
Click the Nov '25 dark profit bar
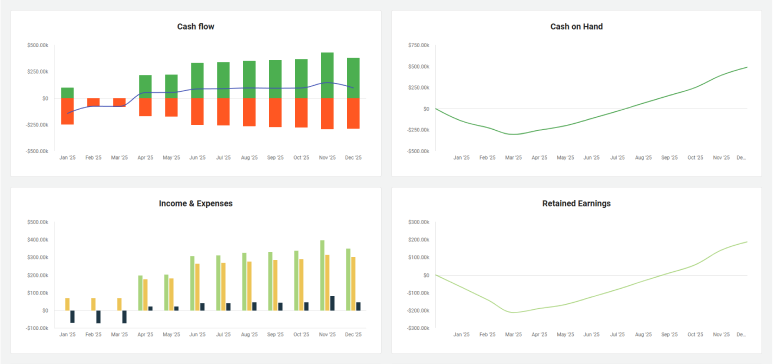(332, 303)
